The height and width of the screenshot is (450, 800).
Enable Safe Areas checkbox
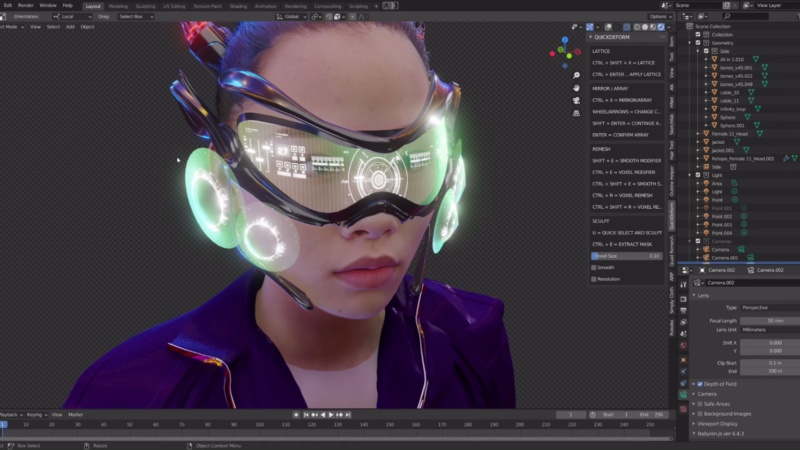(x=700, y=404)
